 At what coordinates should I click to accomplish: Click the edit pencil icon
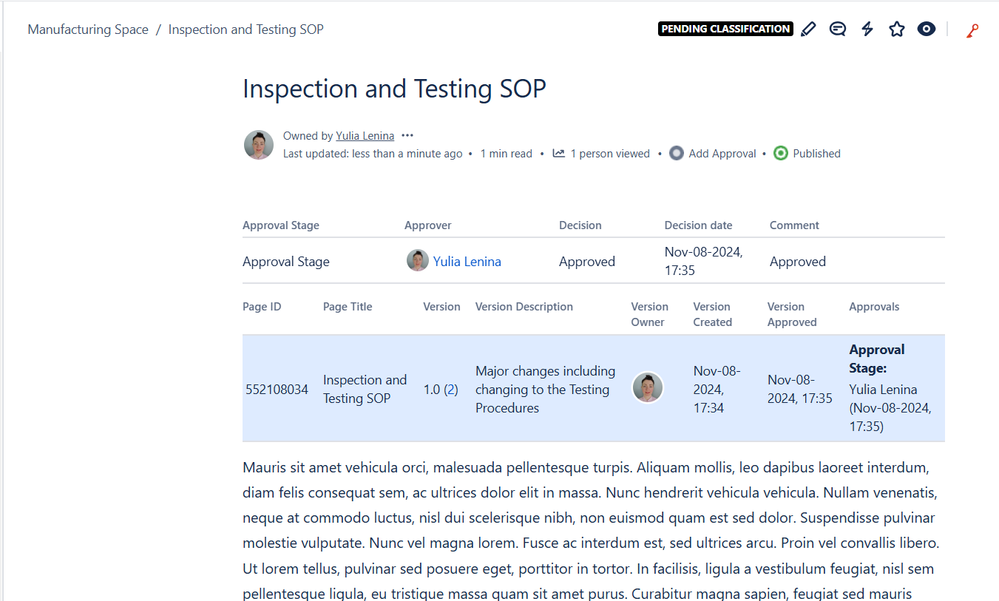809,29
